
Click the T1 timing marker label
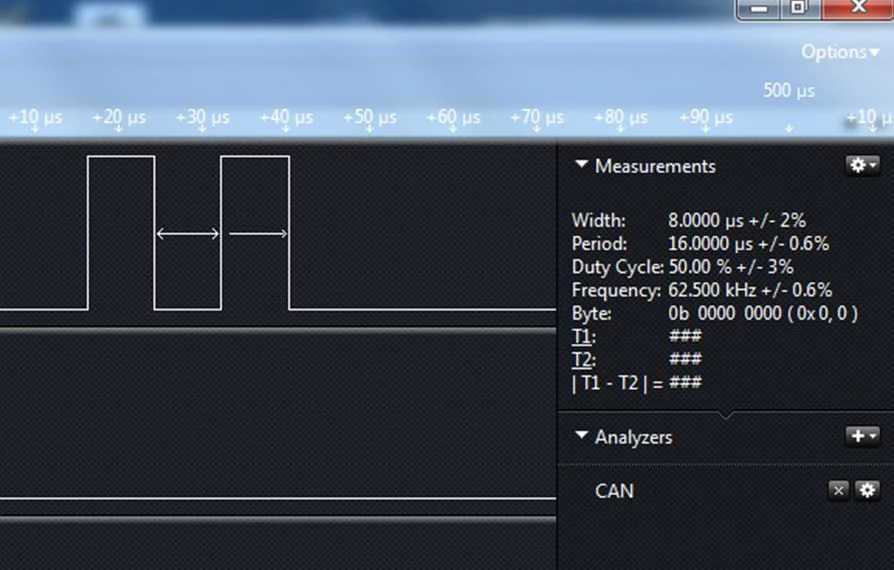pos(583,337)
